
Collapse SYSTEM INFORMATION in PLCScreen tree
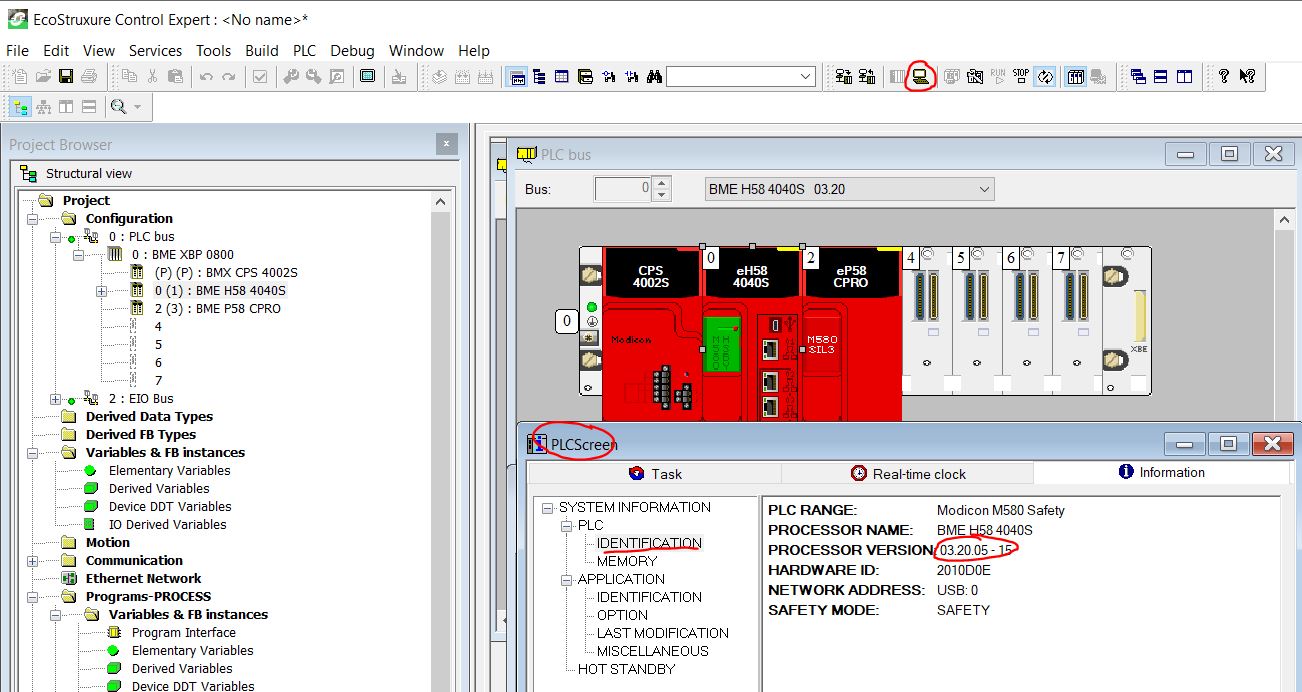[x=548, y=507]
